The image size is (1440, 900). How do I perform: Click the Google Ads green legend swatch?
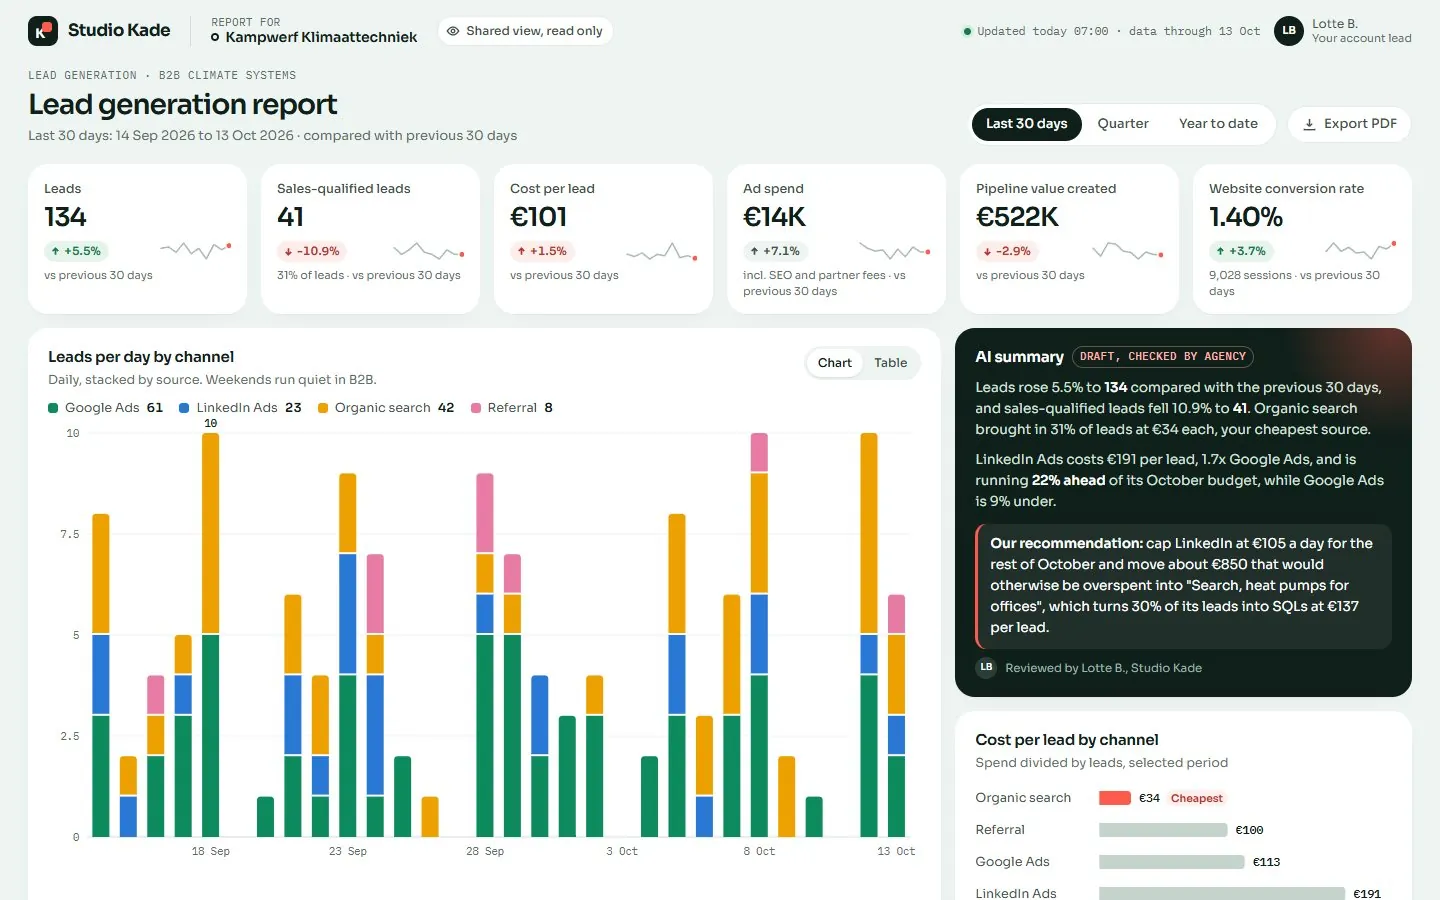click(53, 408)
